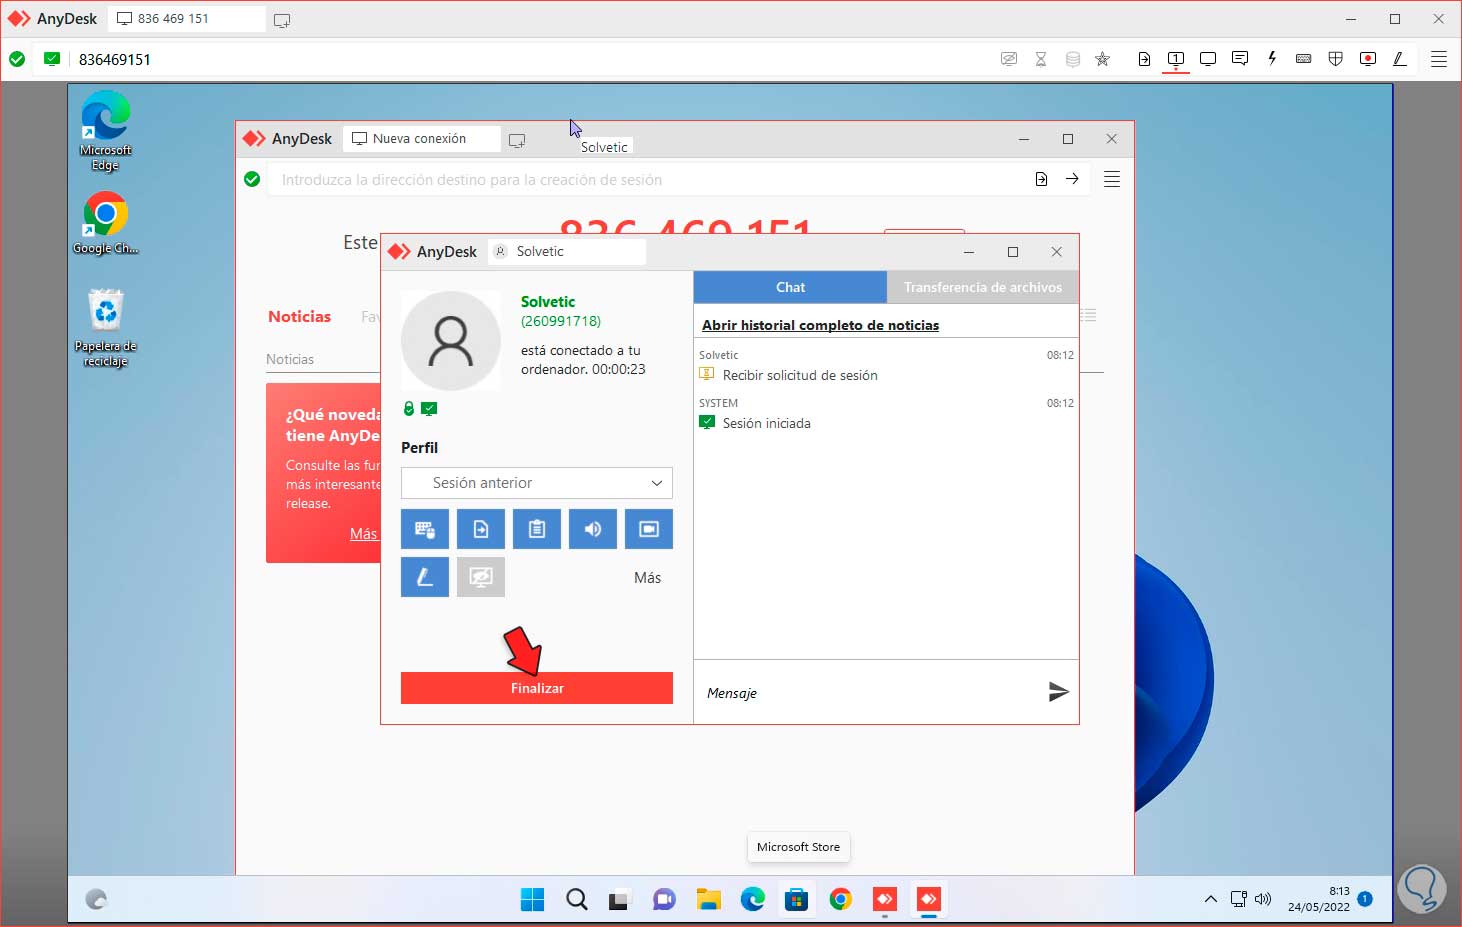This screenshot has width=1462, height=927.
Task: Open display settings in outer toolbar
Action: pos(1208,59)
